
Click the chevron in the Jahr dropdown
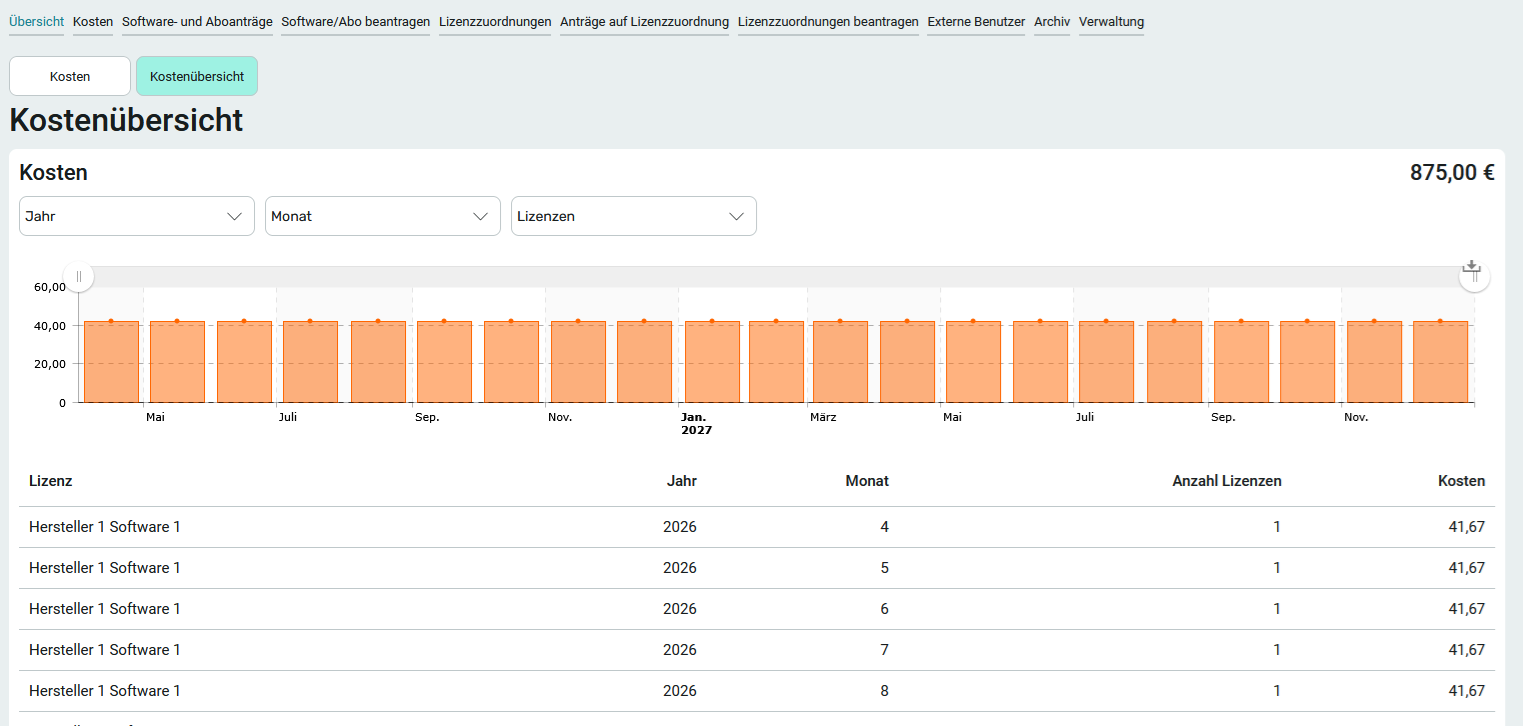coord(235,216)
